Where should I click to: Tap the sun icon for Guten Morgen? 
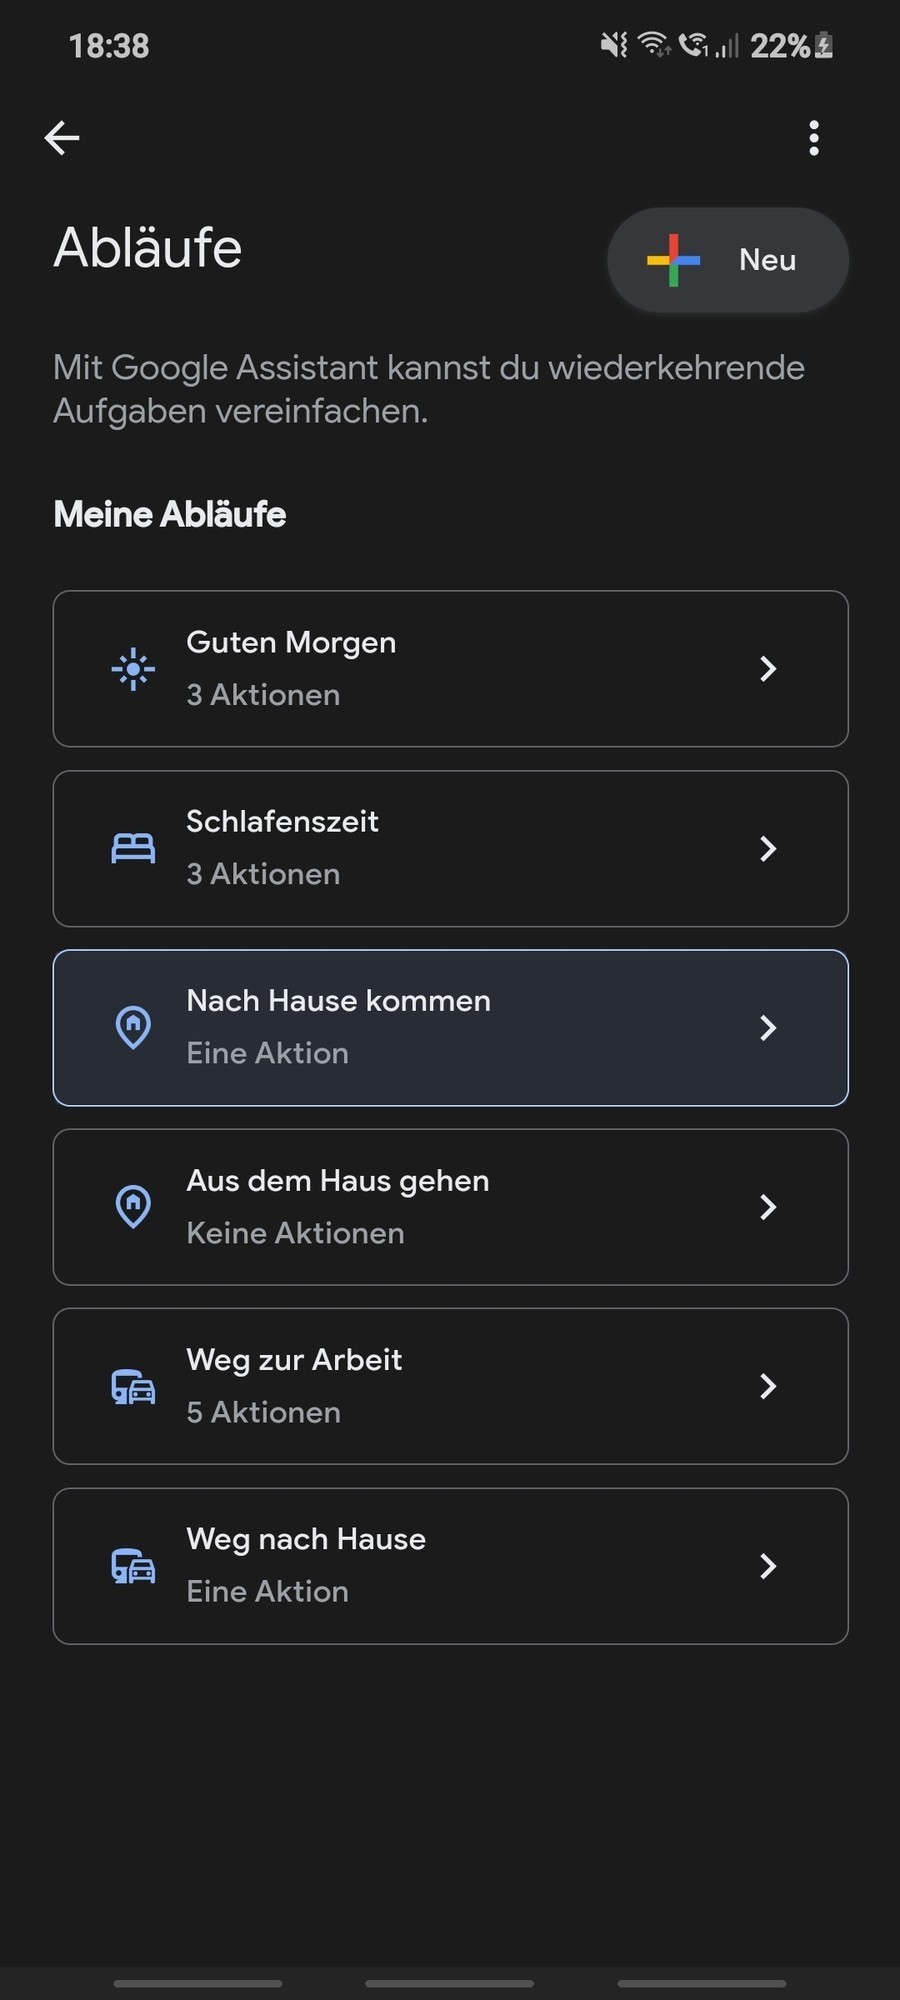pos(133,669)
